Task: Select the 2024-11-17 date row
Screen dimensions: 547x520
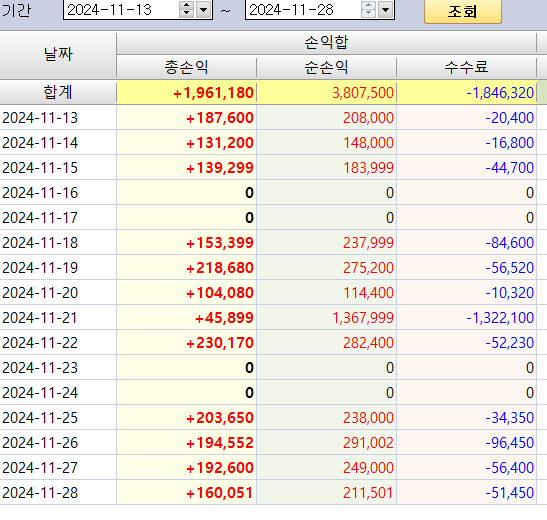Action: tap(58, 218)
